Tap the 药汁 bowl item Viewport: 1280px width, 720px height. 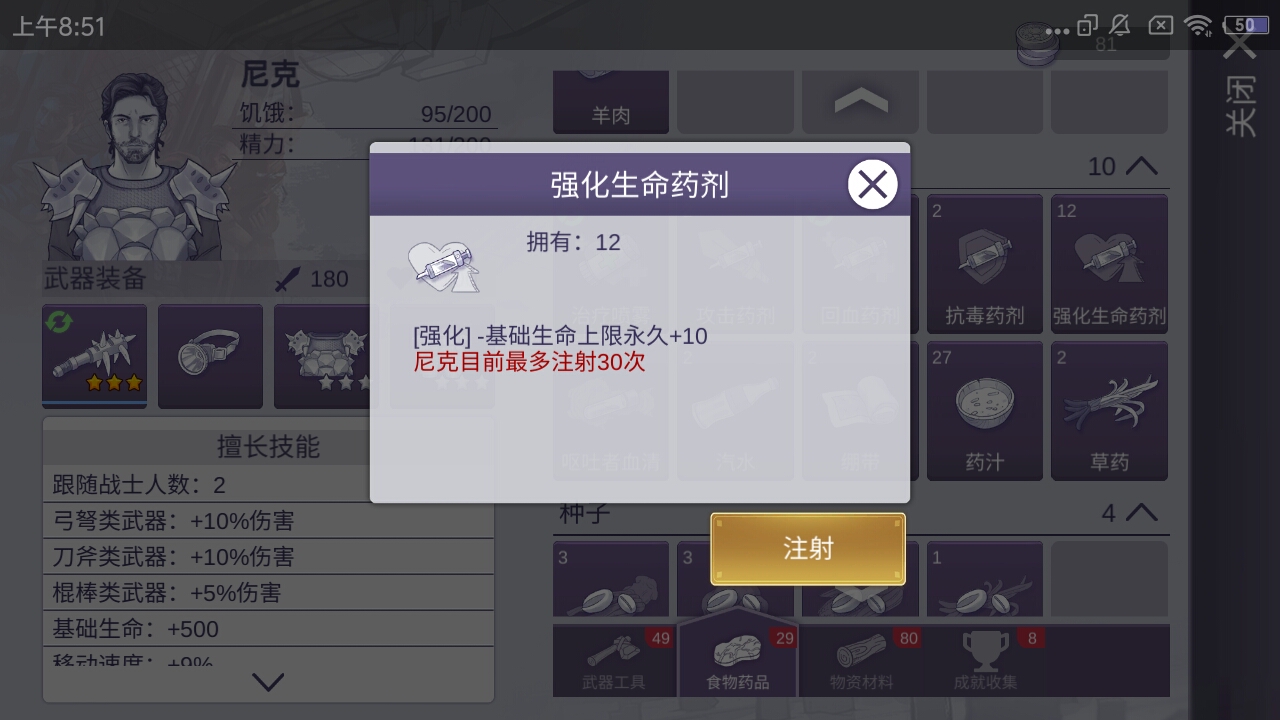[984, 411]
